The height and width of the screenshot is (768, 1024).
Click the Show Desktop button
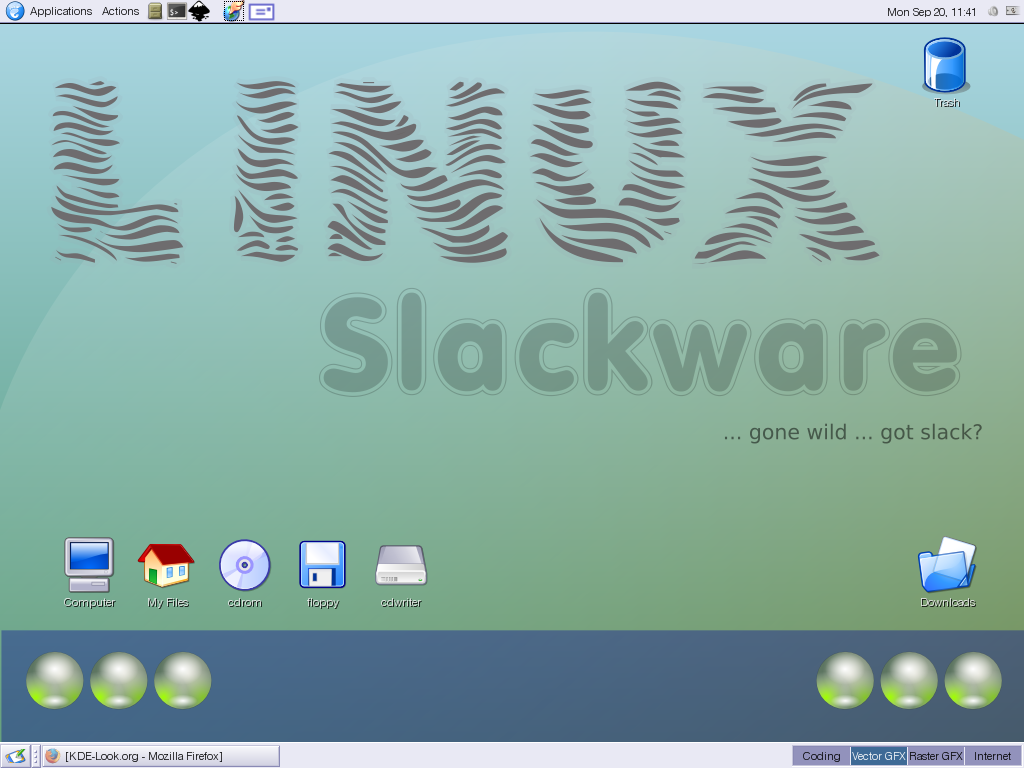[16, 756]
